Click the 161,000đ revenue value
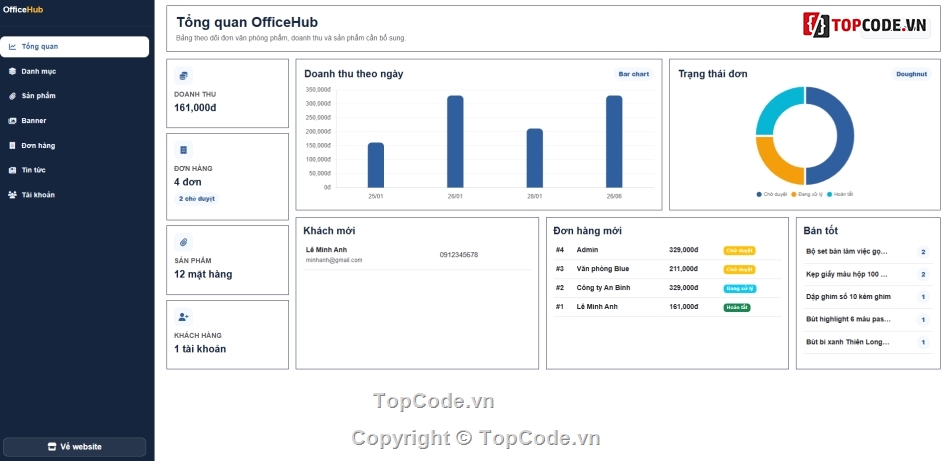Viewport: 950px width, 461px height. [195, 108]
